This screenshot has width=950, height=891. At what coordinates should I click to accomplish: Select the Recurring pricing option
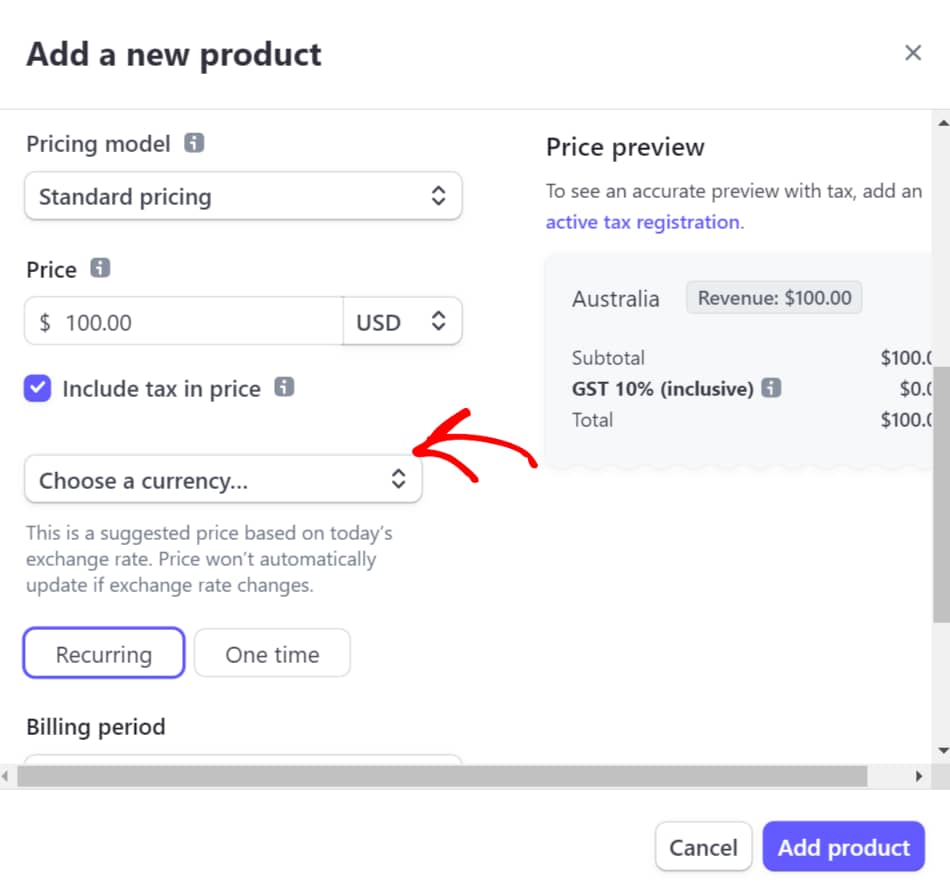click(x=104, y=655)
